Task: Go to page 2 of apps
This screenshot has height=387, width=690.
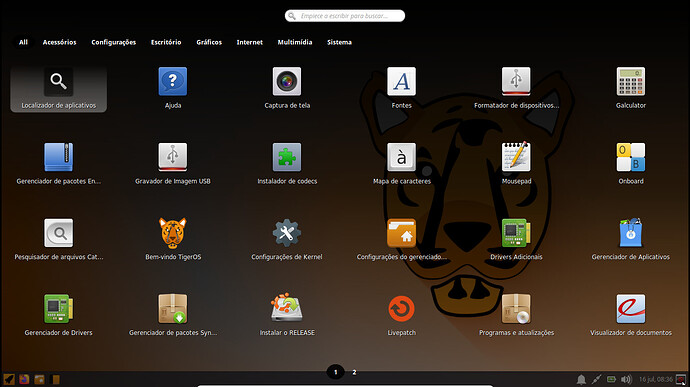Action: [354, 372]
